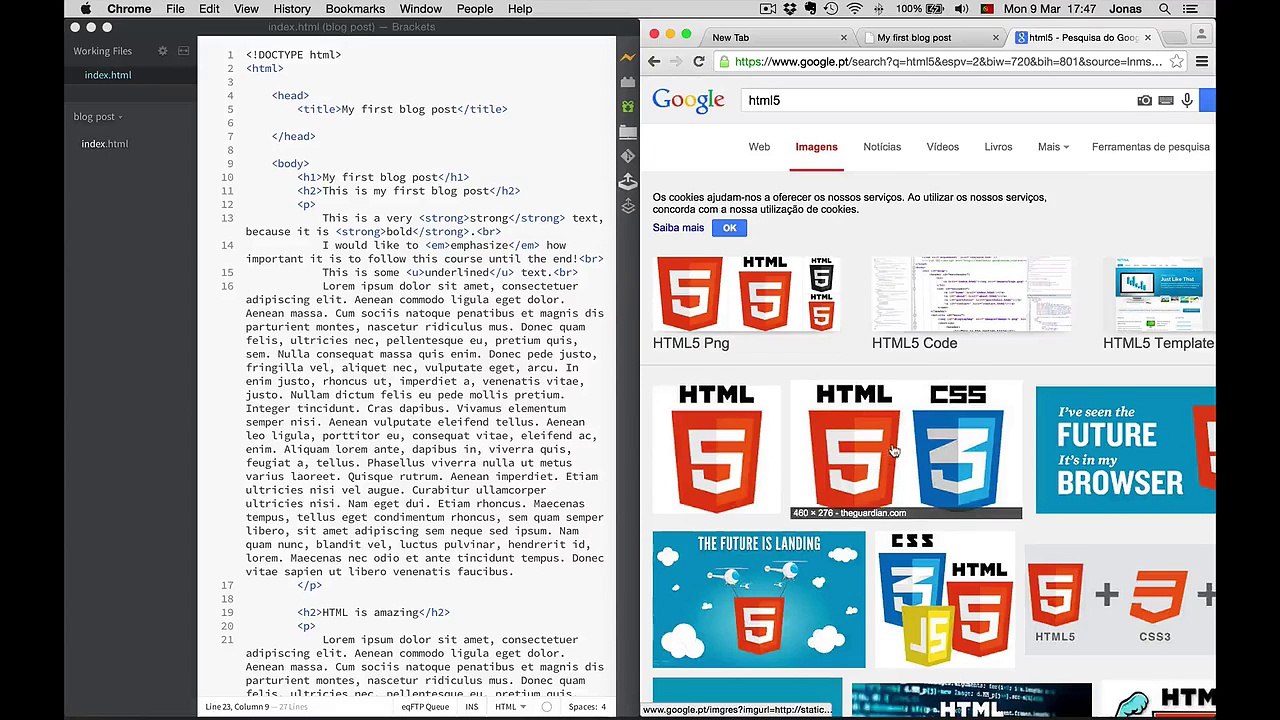Click the Evernote elephant icon in menu bar
The height and width of the screenshot is (720, 1280).
tap(811, 9)
